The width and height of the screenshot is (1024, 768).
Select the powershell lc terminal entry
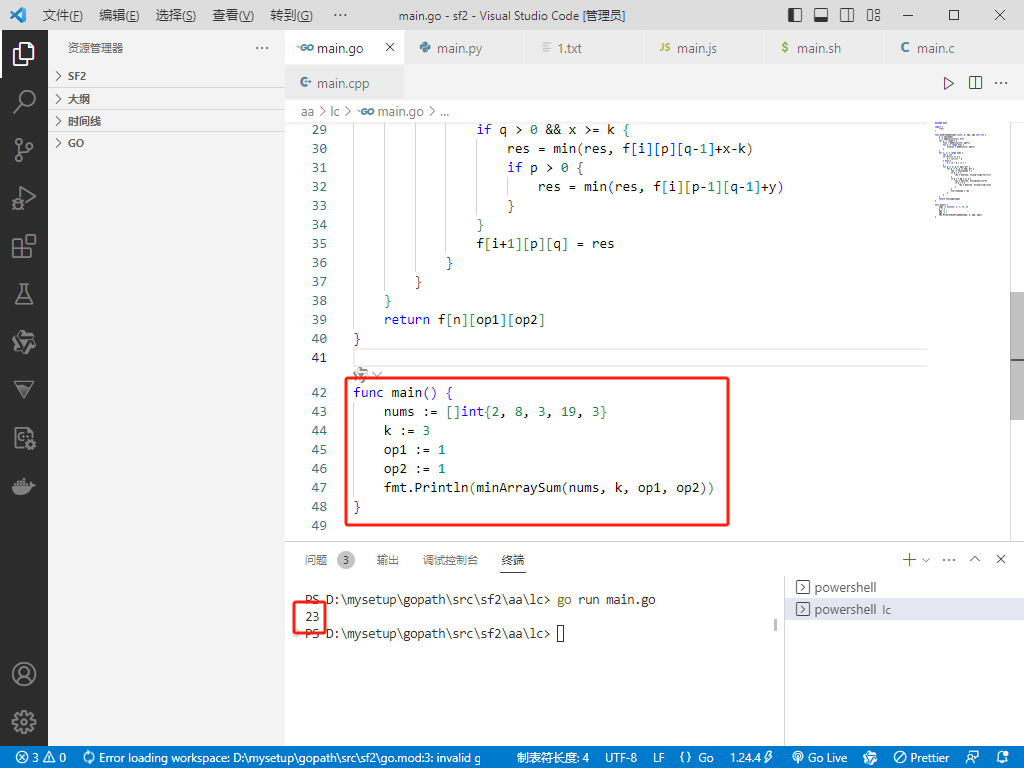(904, 609)
